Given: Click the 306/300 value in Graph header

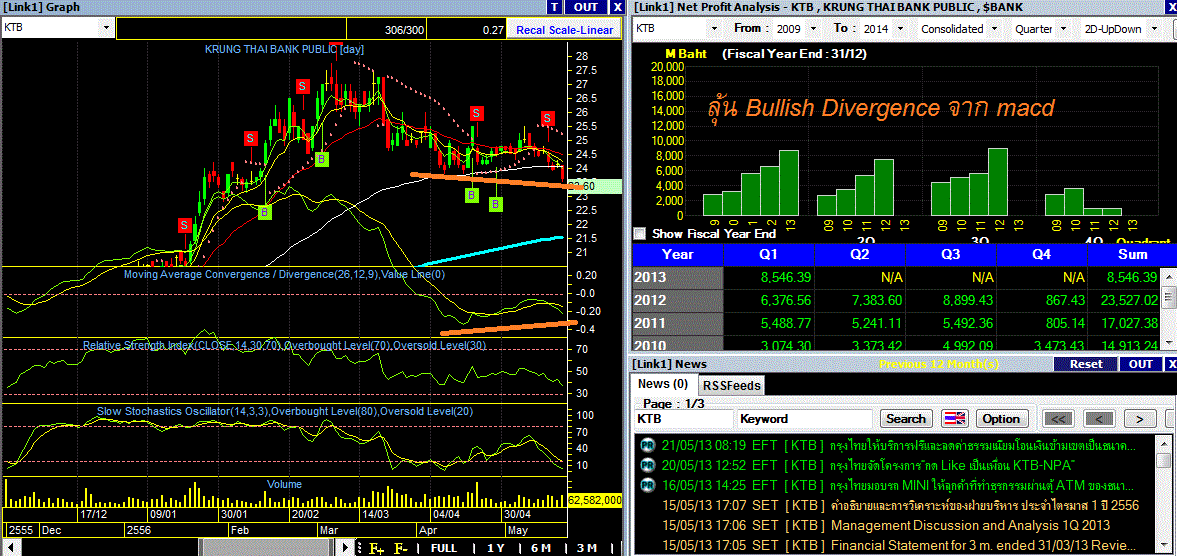Looking at the screenshot, I should [x=404, y=30].
